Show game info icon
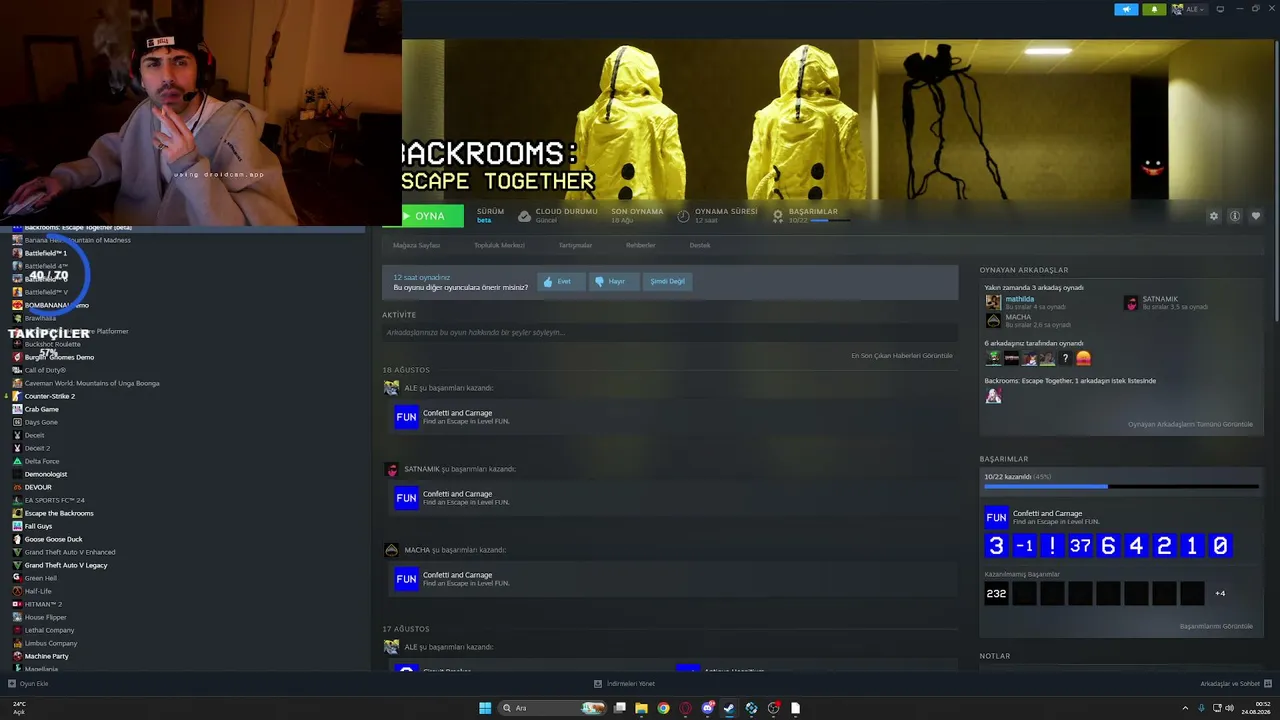Image resolution: width=1280 pixels, height=720 pixels. pyautogui.click(x=1235, y=216)
